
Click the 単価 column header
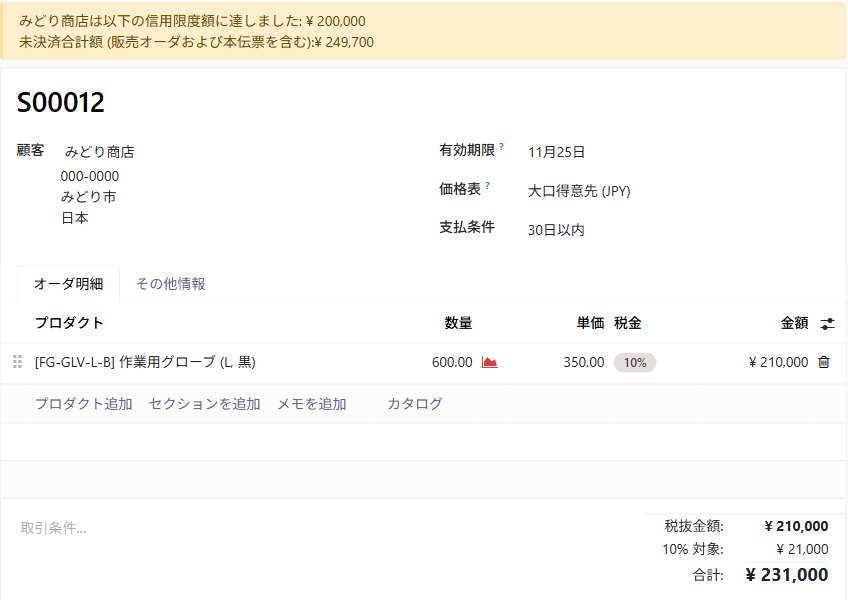pos(590,323)
